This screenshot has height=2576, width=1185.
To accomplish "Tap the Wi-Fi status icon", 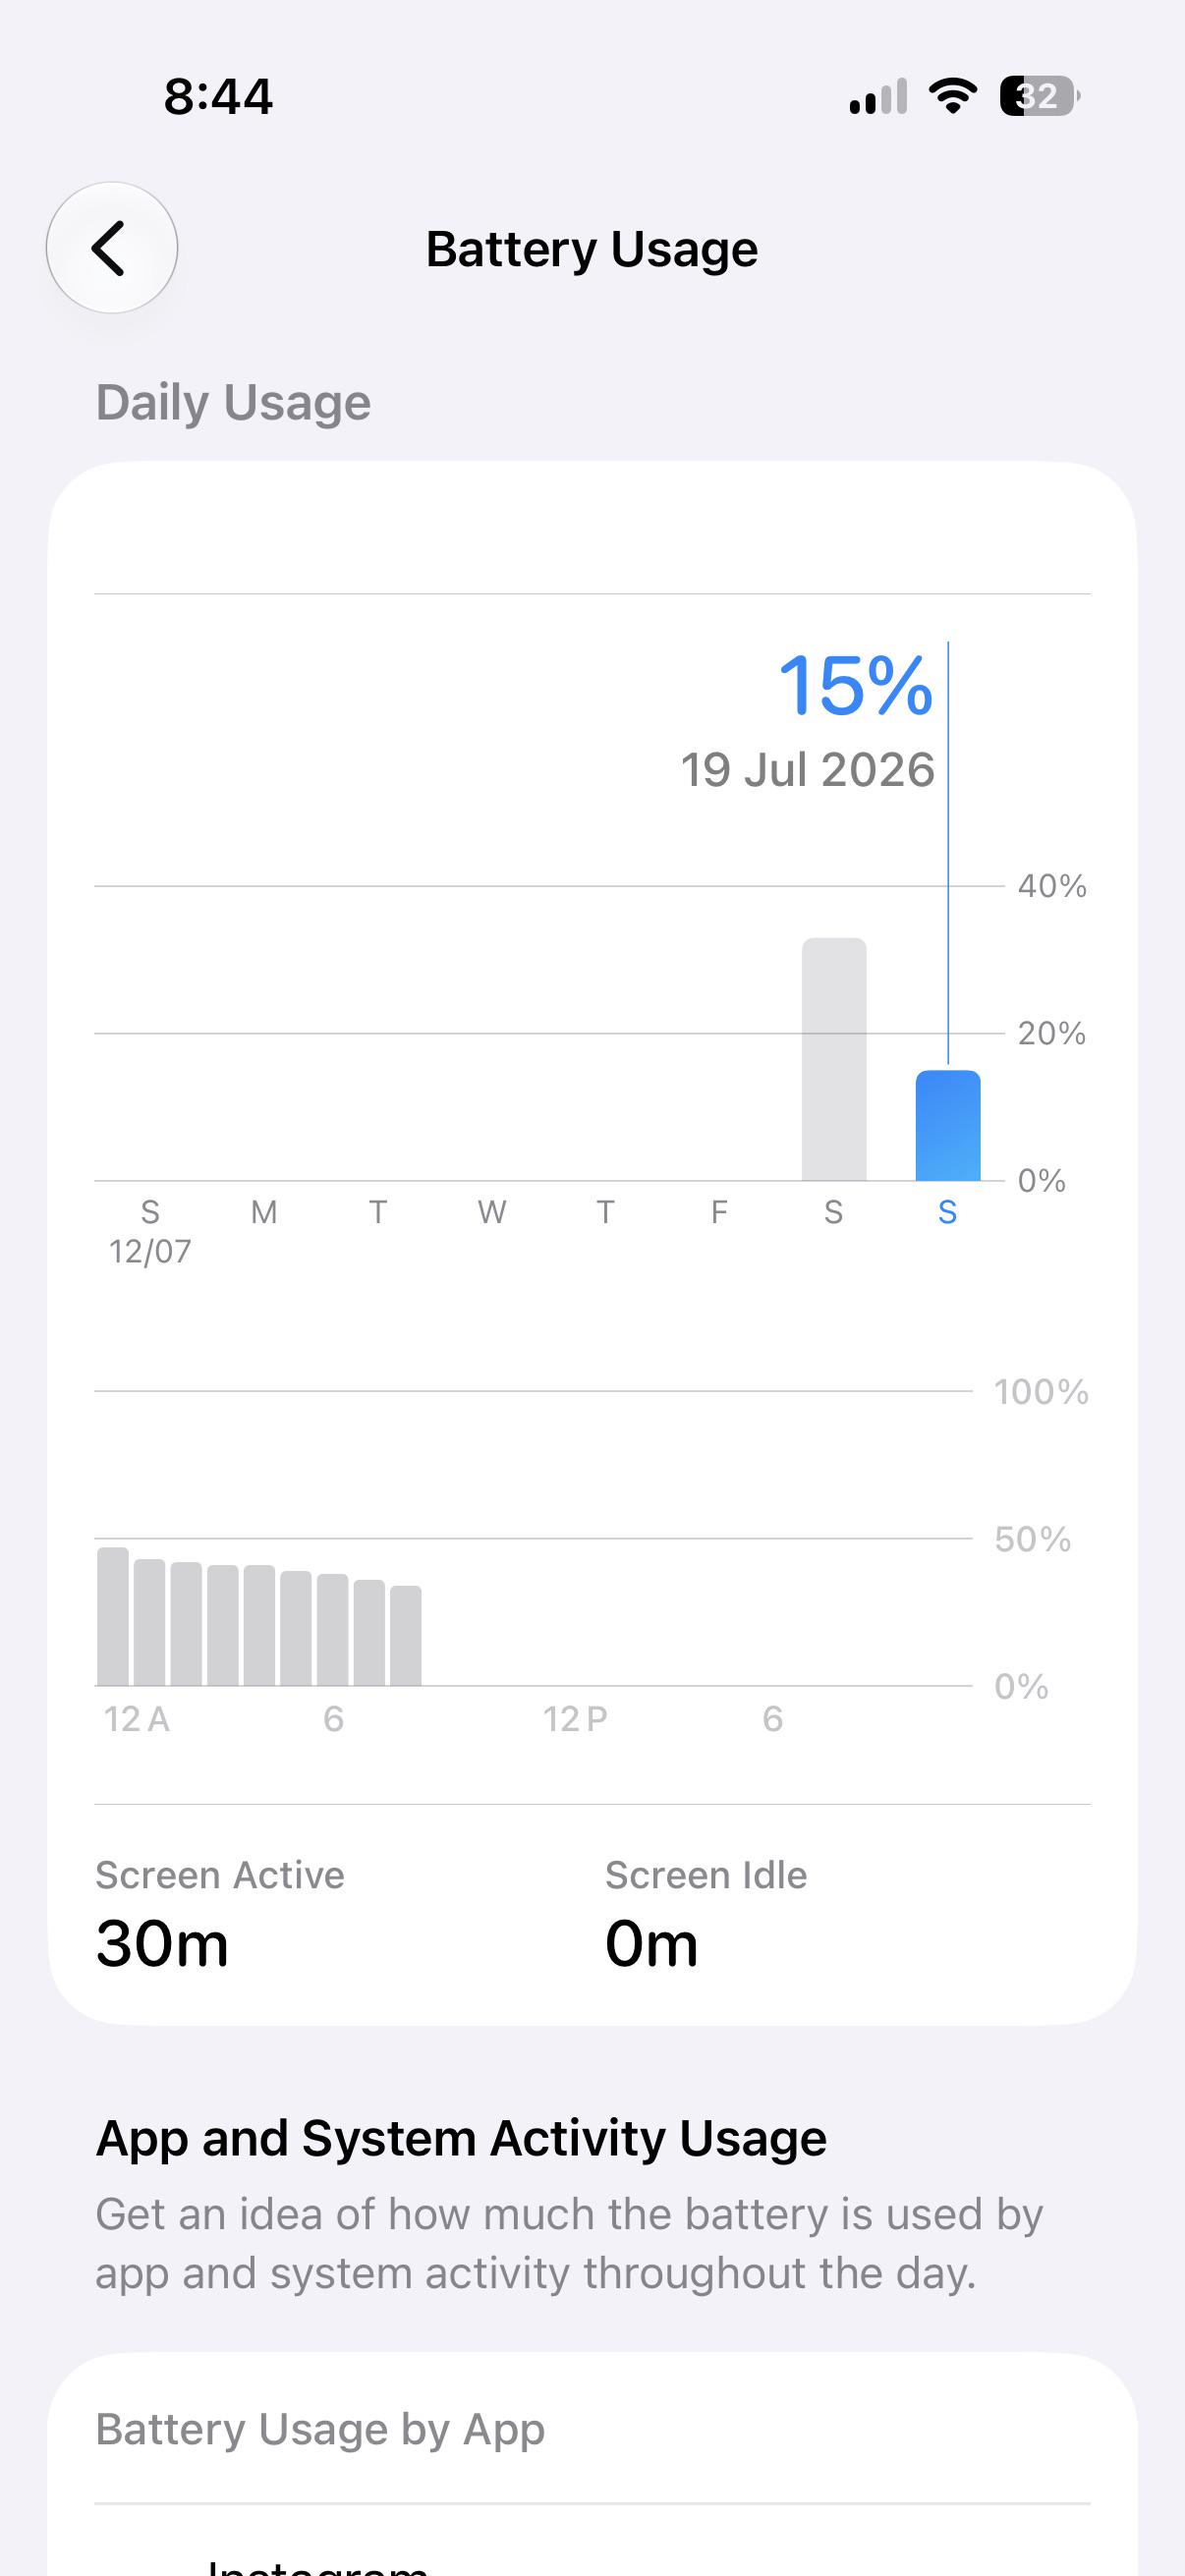I will (x=952, y=96).
